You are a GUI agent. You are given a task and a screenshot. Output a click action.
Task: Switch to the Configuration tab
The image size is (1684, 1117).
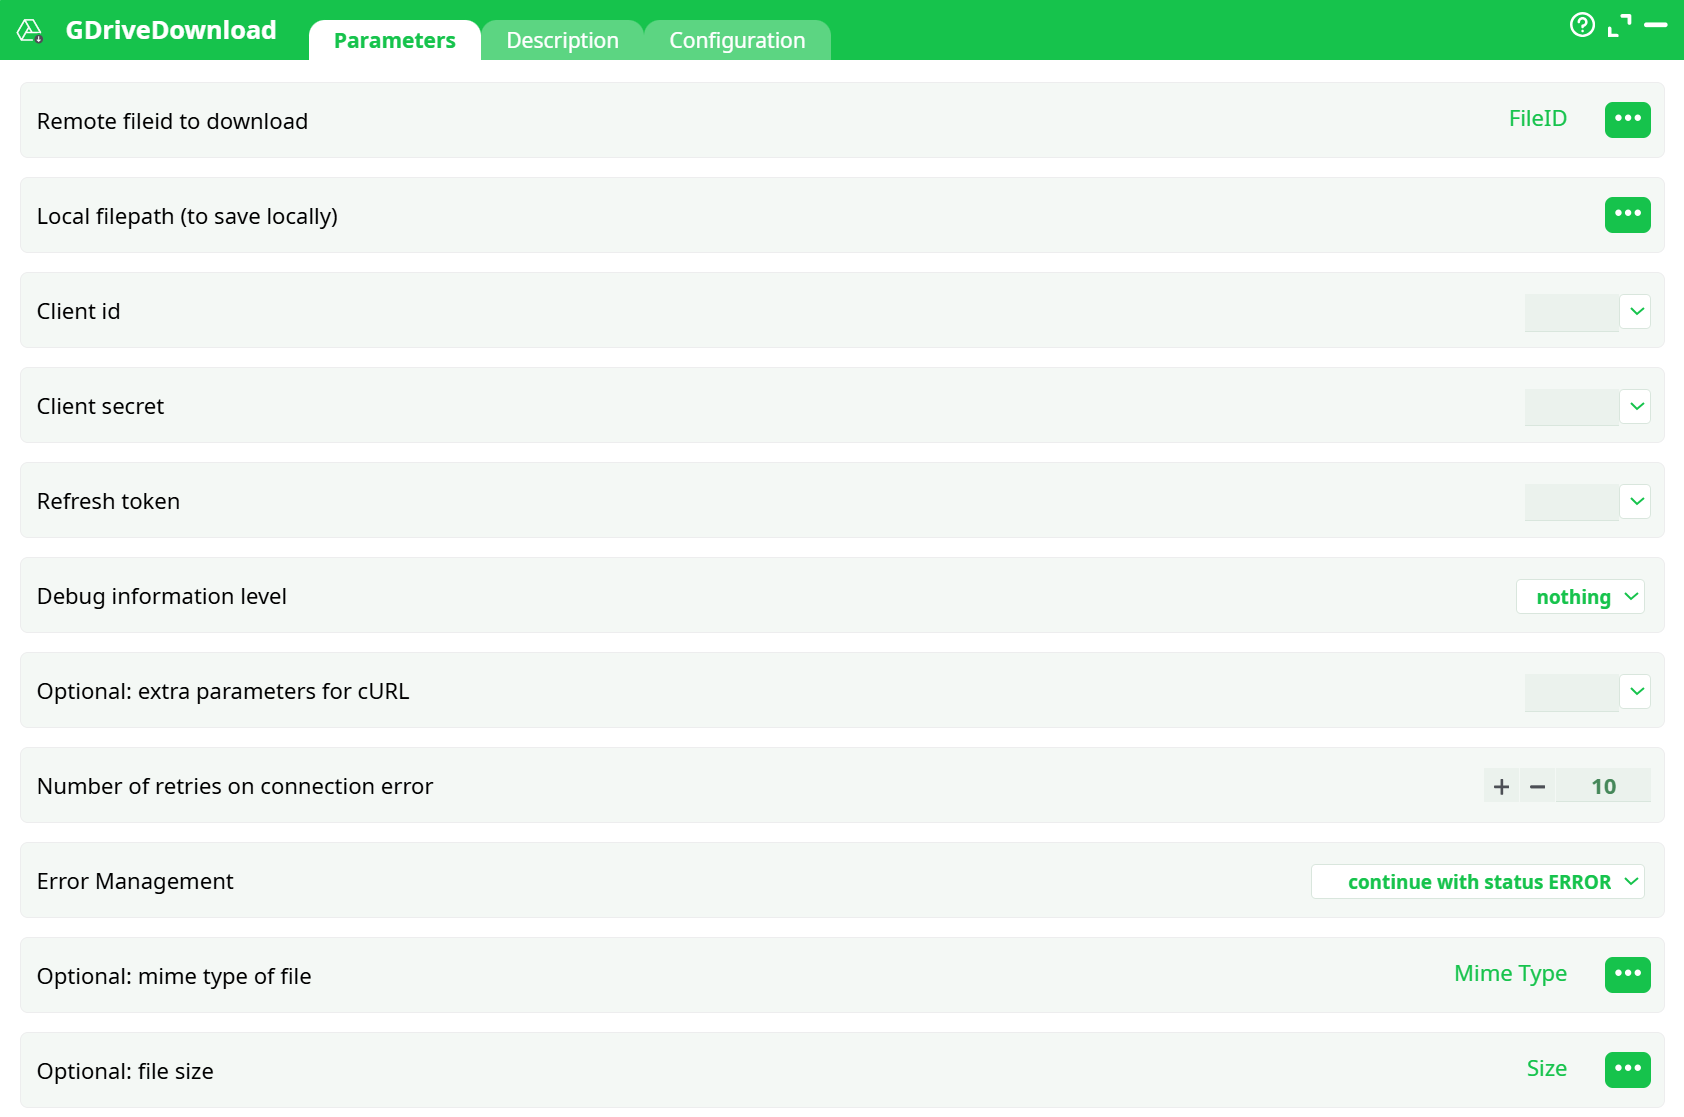(737, 41)
